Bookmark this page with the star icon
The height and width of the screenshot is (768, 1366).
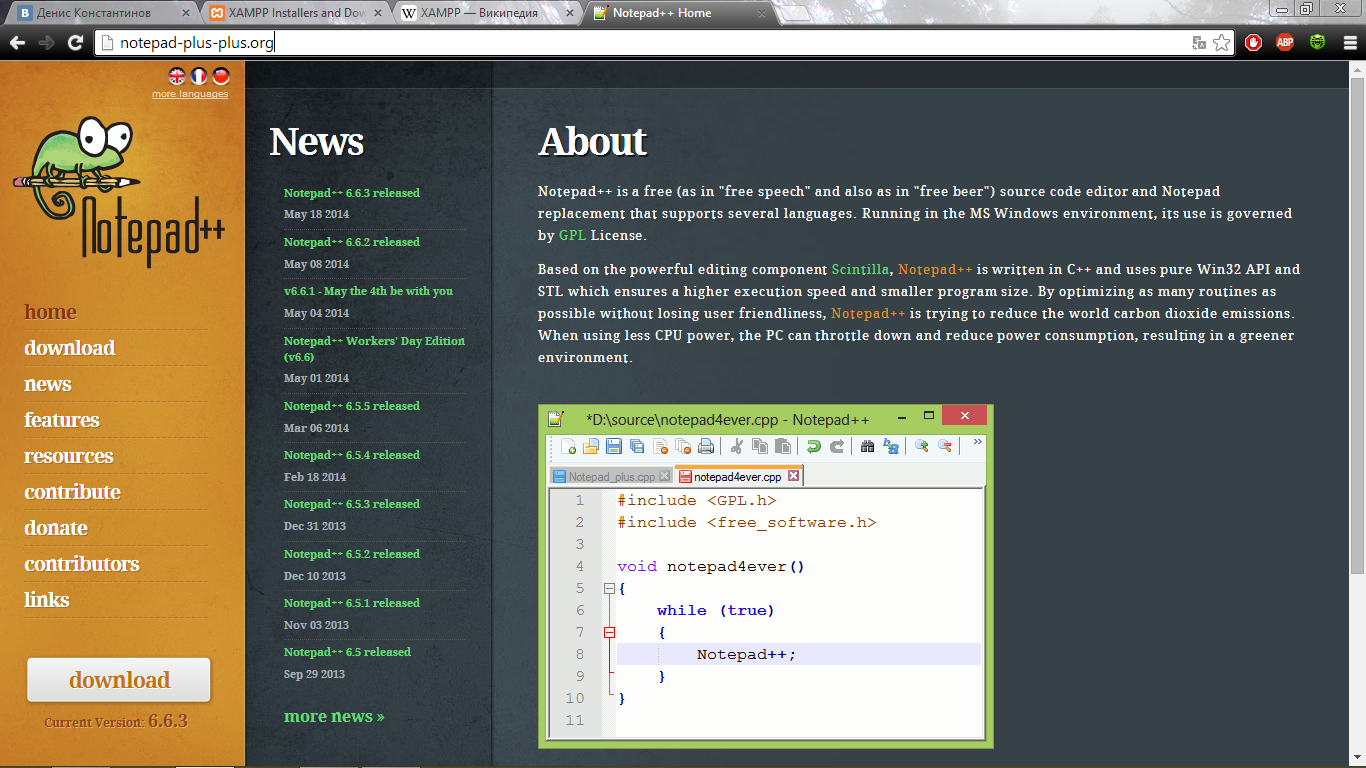click(1221, 43)
